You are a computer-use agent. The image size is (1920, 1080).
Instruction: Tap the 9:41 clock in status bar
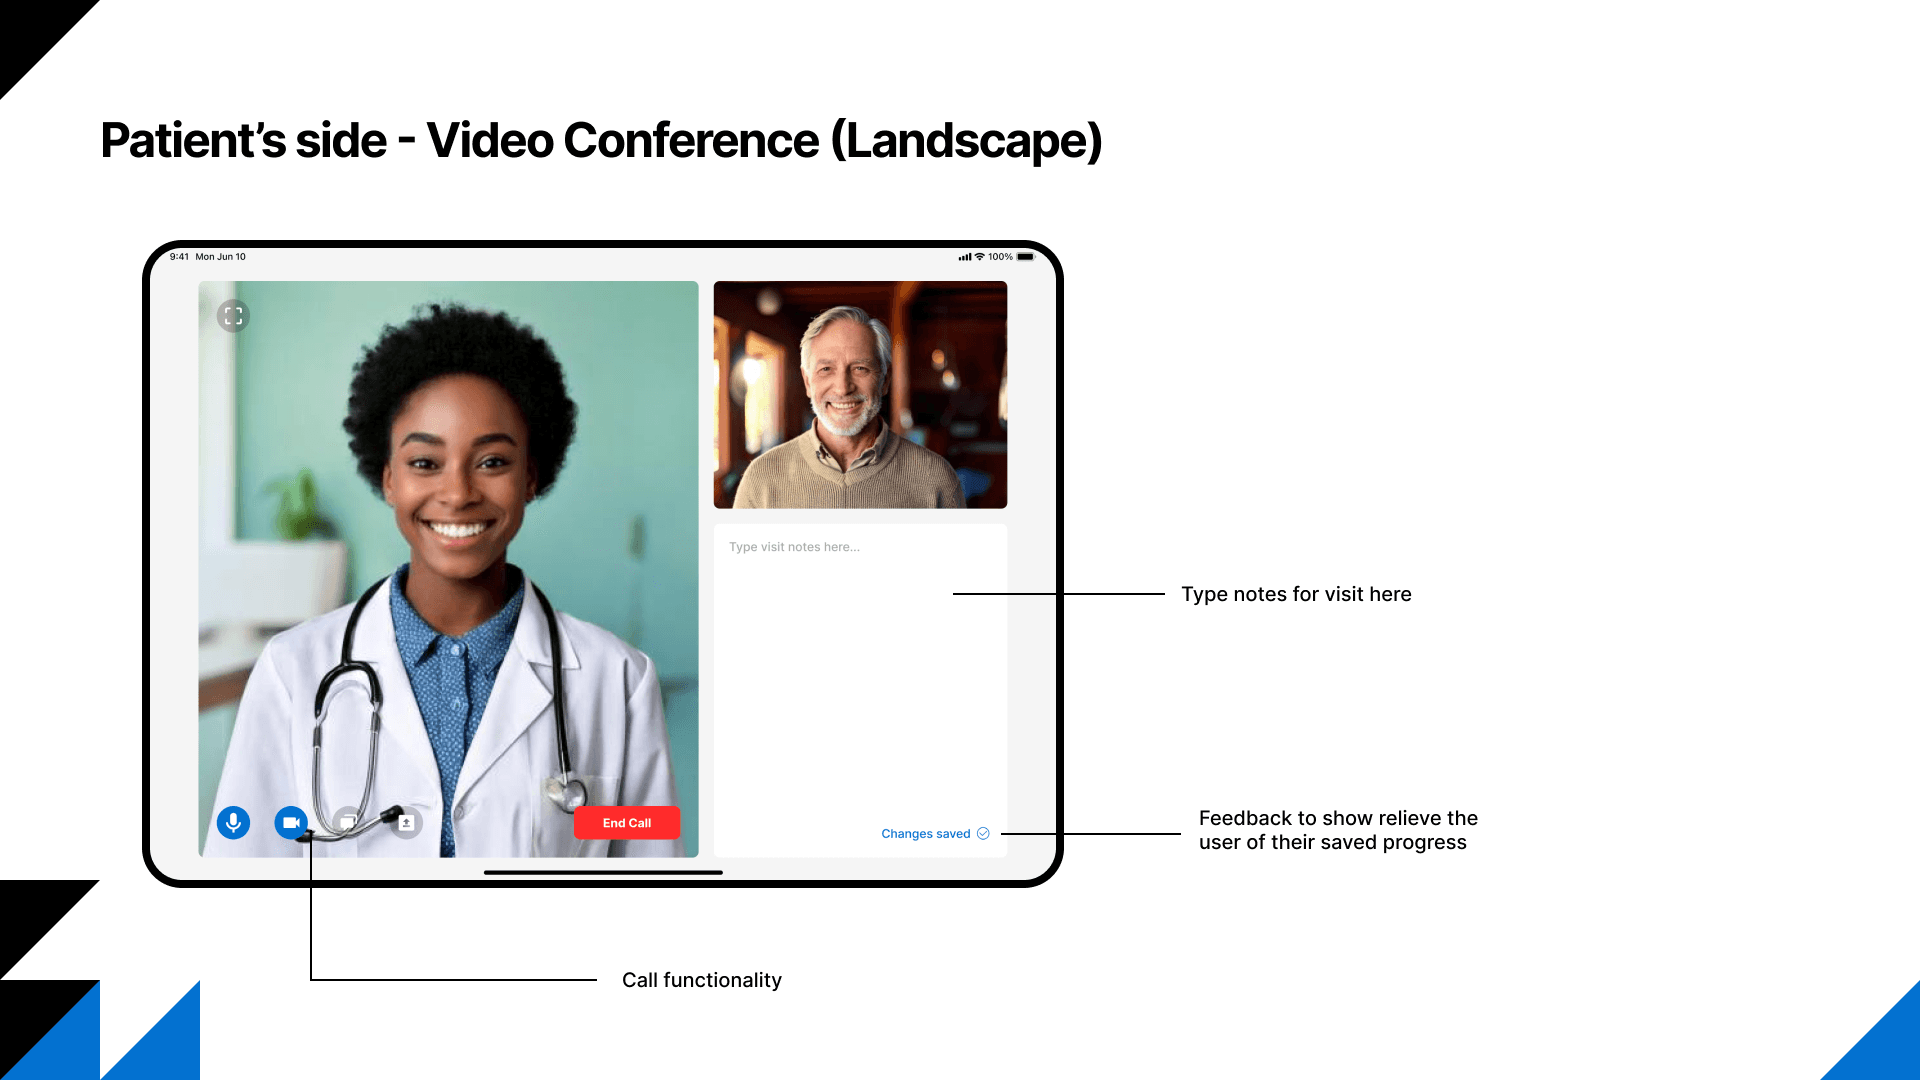179,257
